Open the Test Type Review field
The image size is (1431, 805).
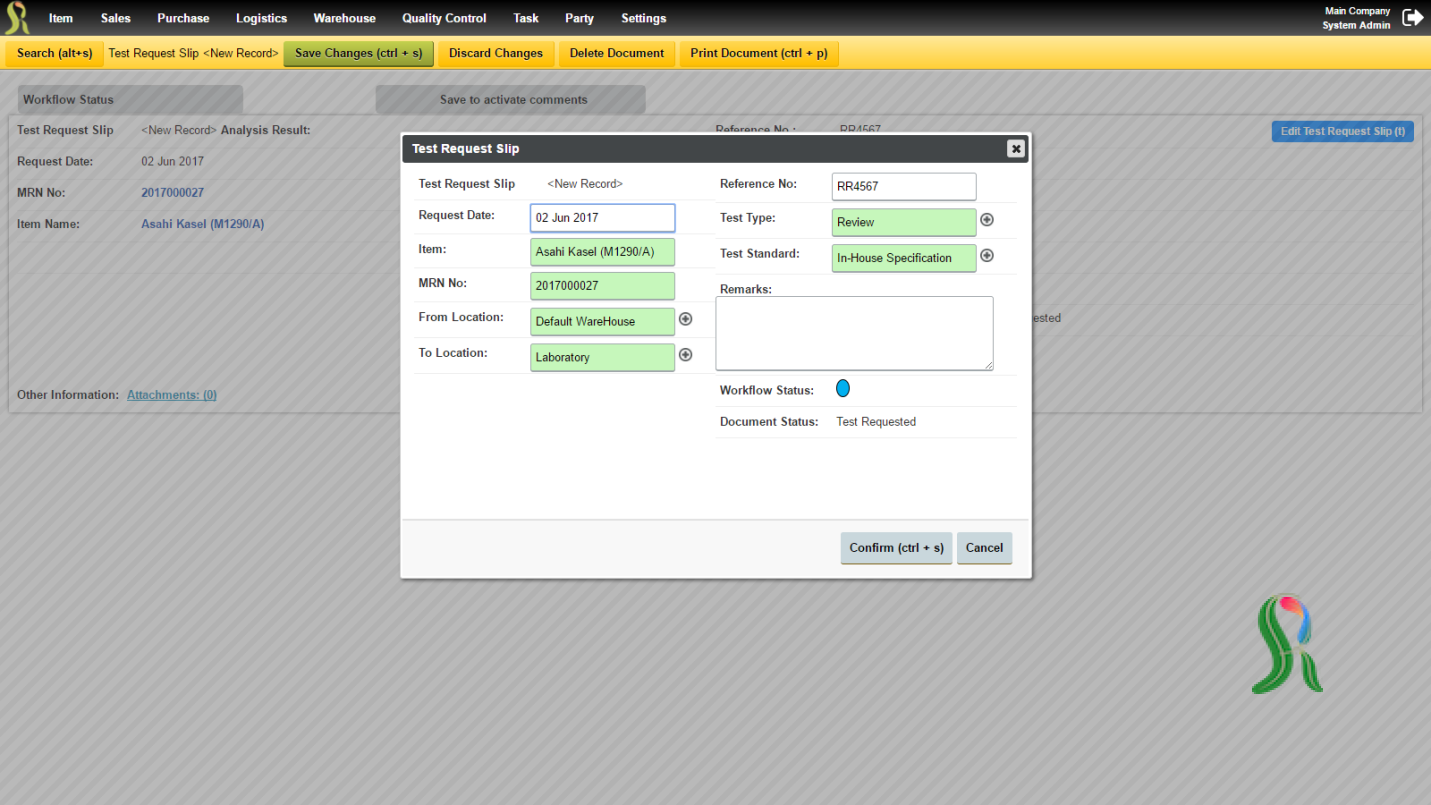tap(904, 222)
